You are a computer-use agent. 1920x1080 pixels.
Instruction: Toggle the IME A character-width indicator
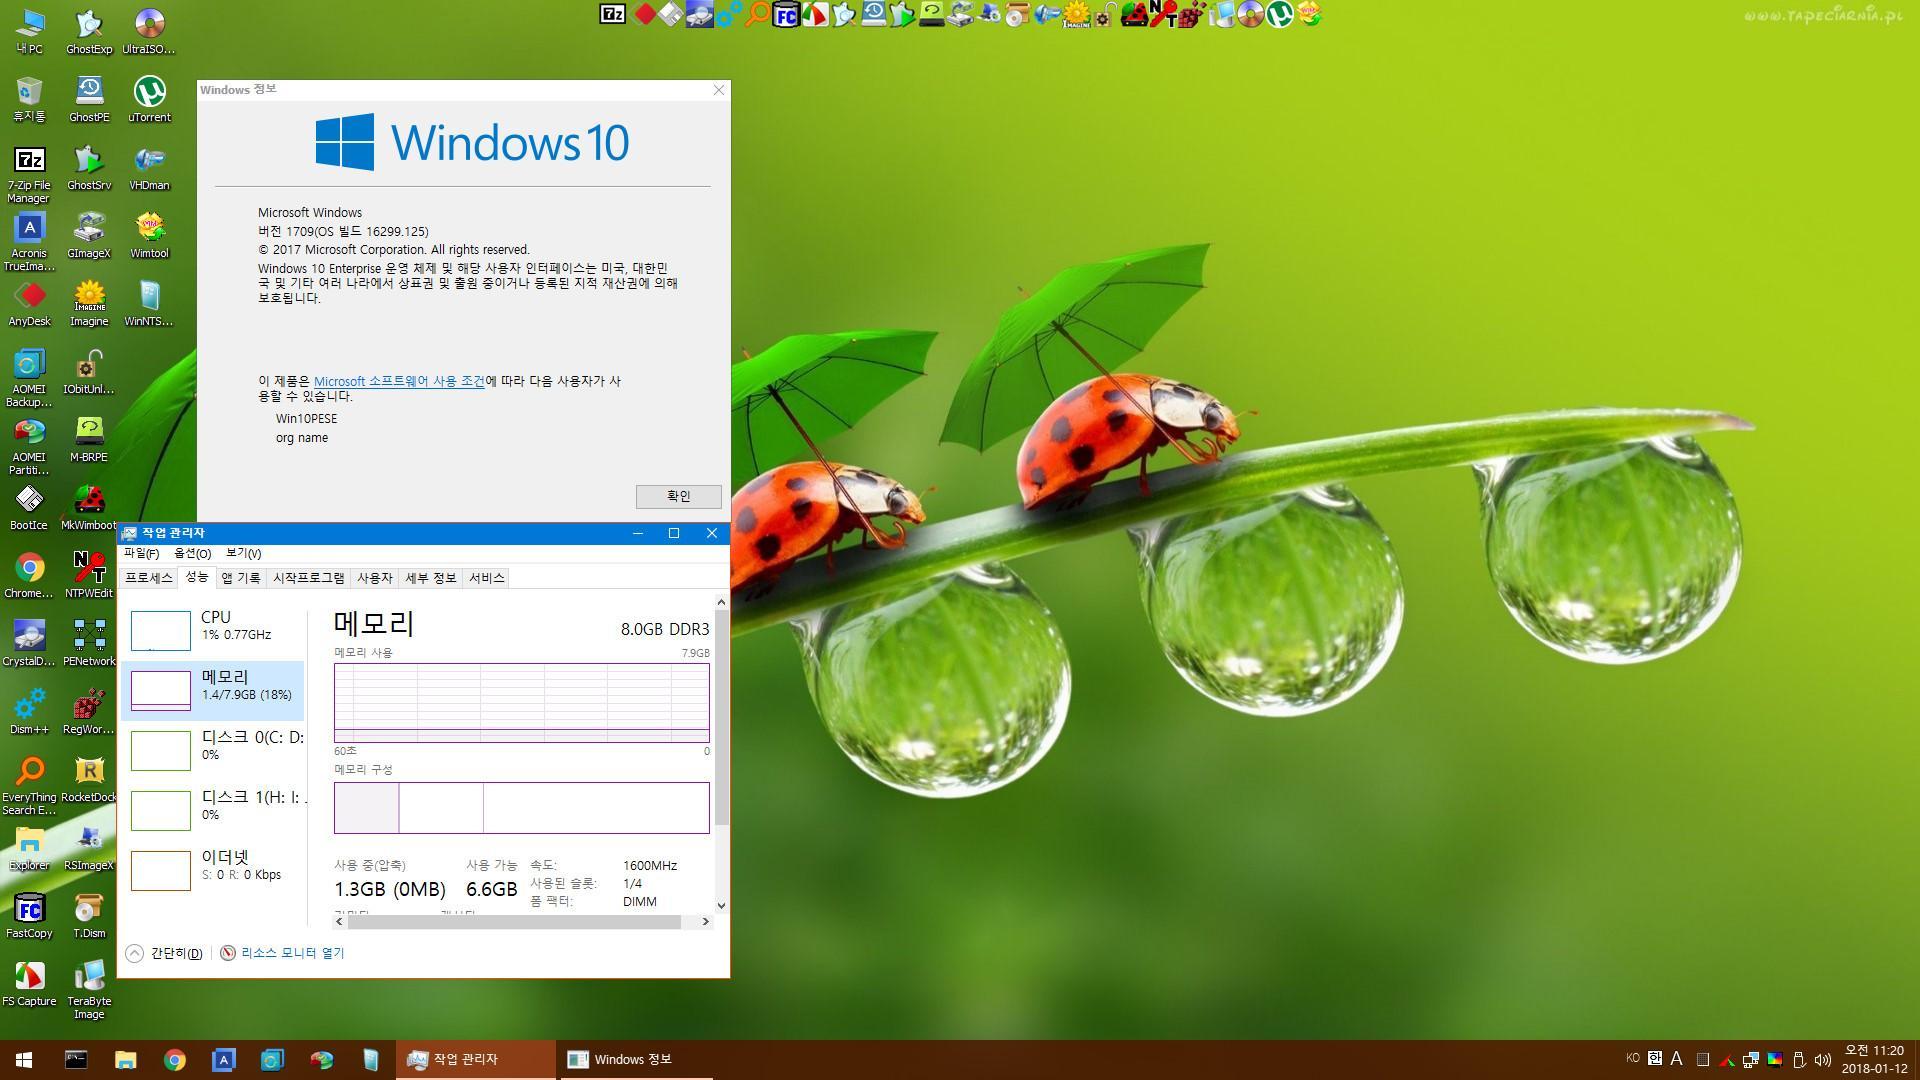[x=1676, y=1059]
